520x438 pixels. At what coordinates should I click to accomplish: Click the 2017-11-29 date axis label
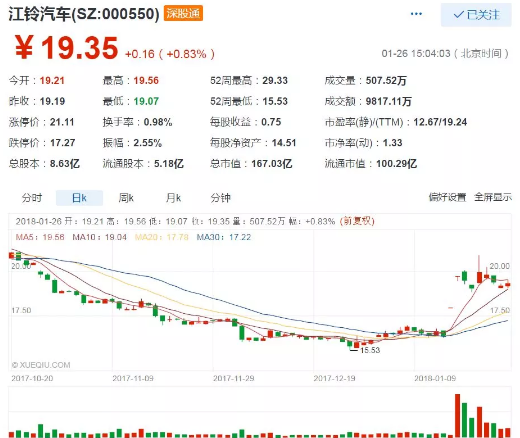(234, 378)
